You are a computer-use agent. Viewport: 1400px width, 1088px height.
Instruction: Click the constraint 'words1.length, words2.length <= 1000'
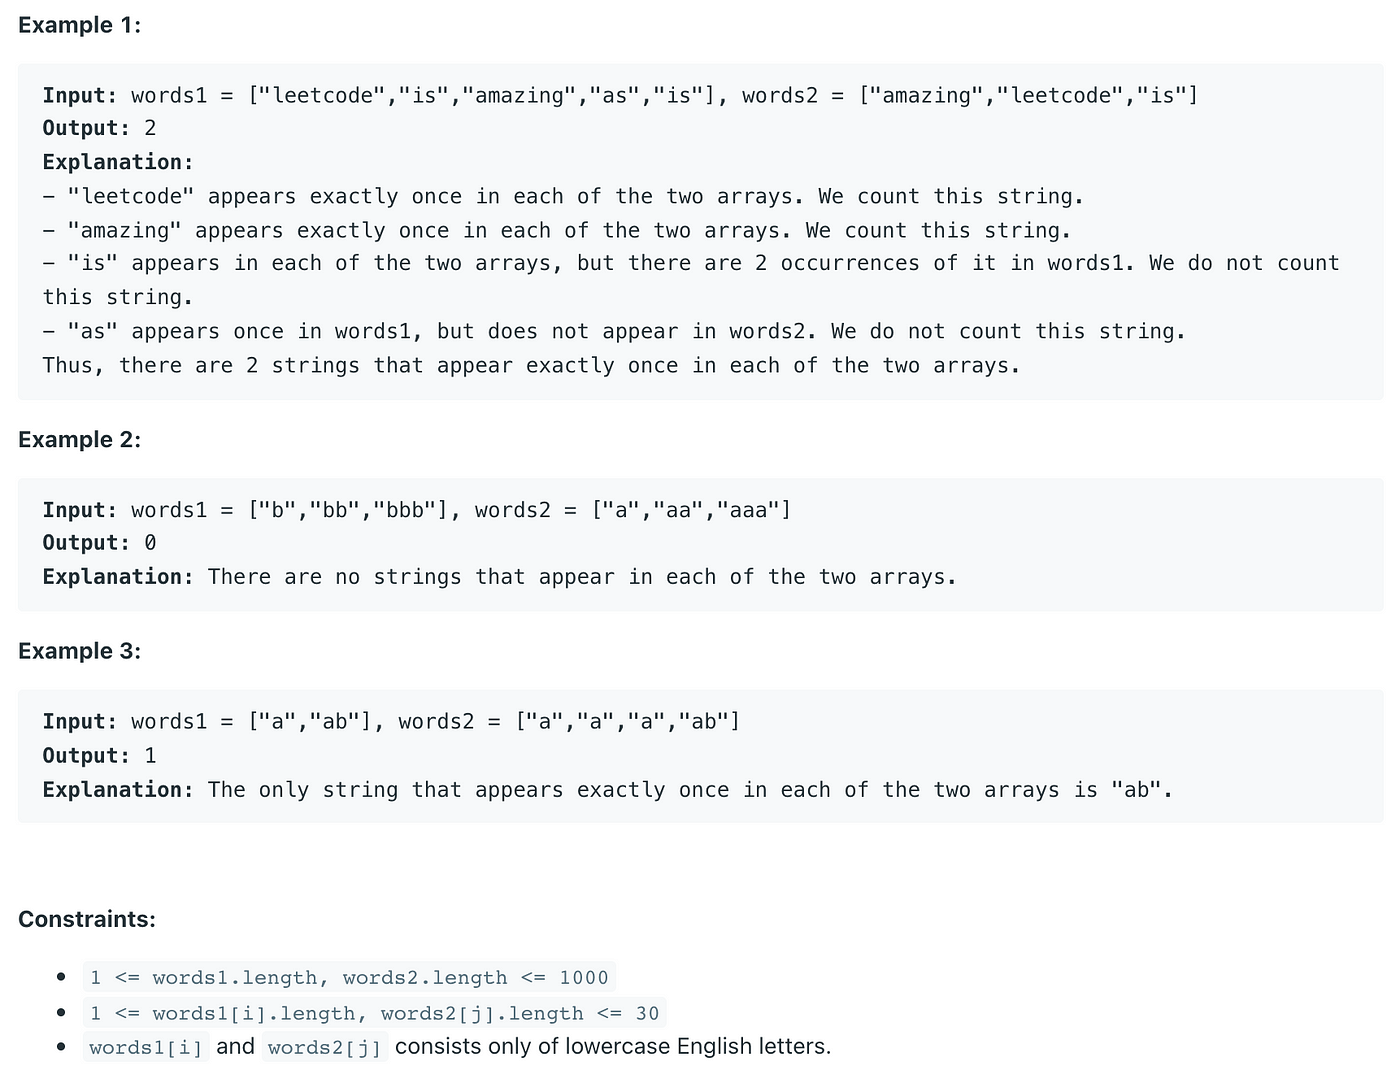tap(349, 977)
